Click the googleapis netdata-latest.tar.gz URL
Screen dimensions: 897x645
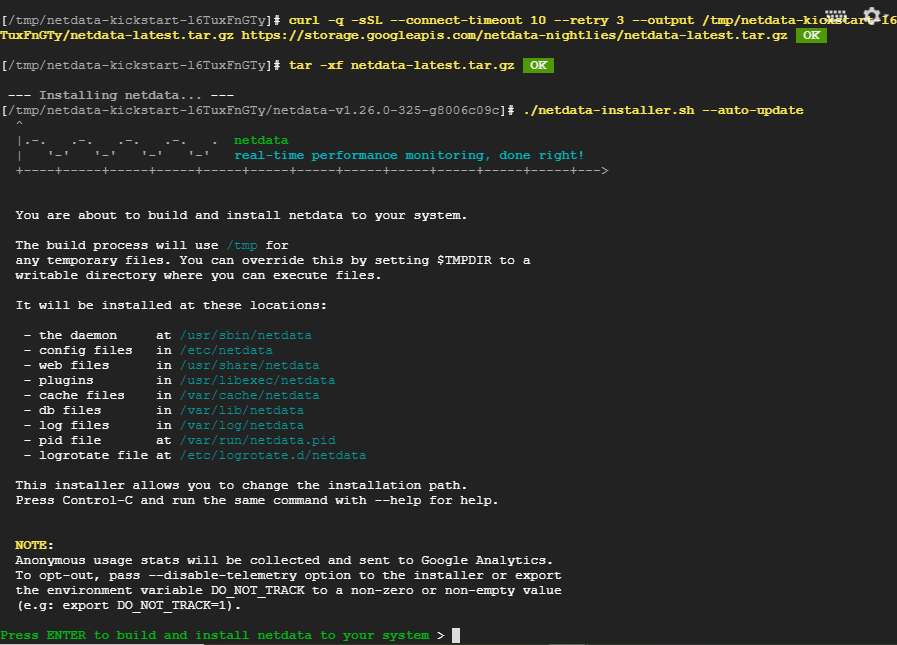(x=514, y=35)
